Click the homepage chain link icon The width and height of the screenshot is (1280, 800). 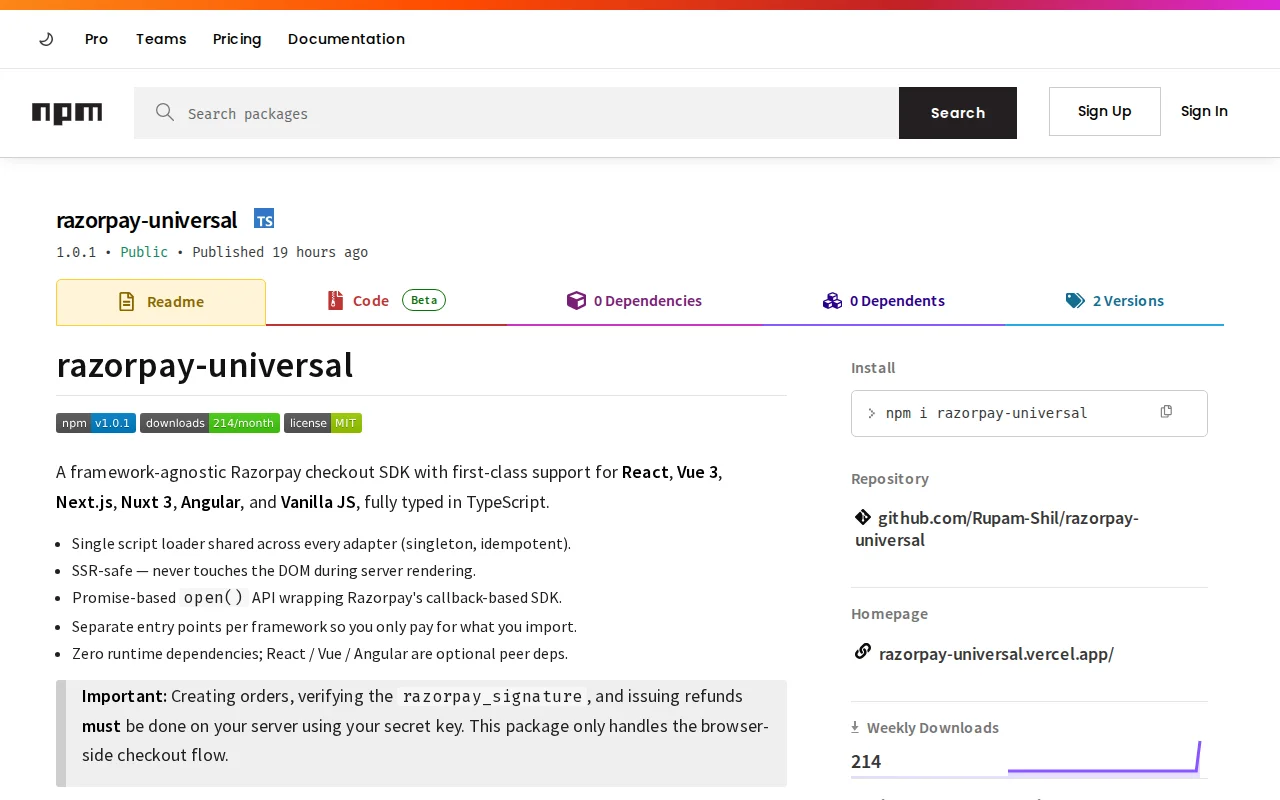pos(863,652)
